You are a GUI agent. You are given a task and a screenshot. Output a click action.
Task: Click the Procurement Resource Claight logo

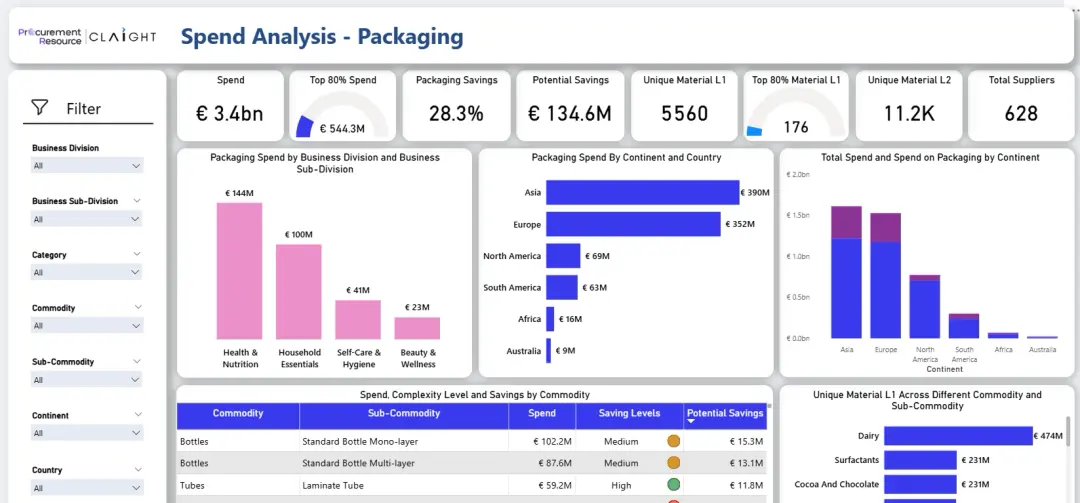pyautogui.click(x=87, y=36)
